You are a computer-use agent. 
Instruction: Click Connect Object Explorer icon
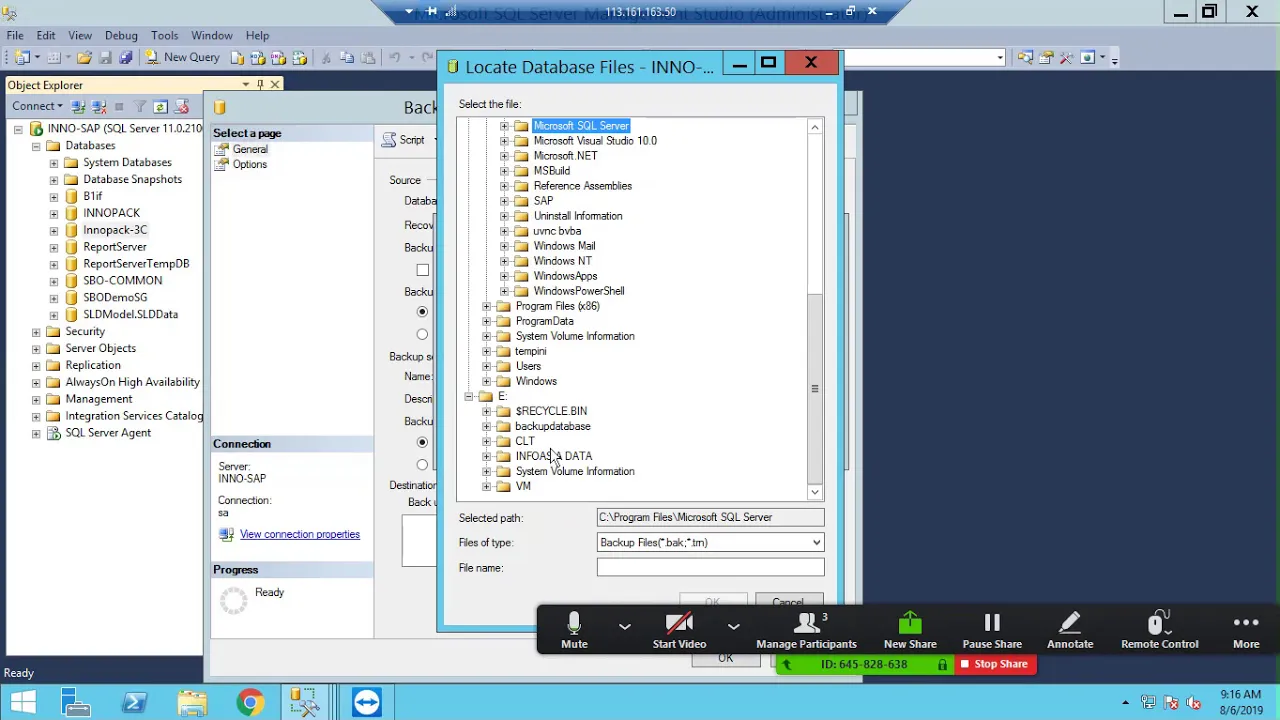pyautogui.click(x=79, y=106)
